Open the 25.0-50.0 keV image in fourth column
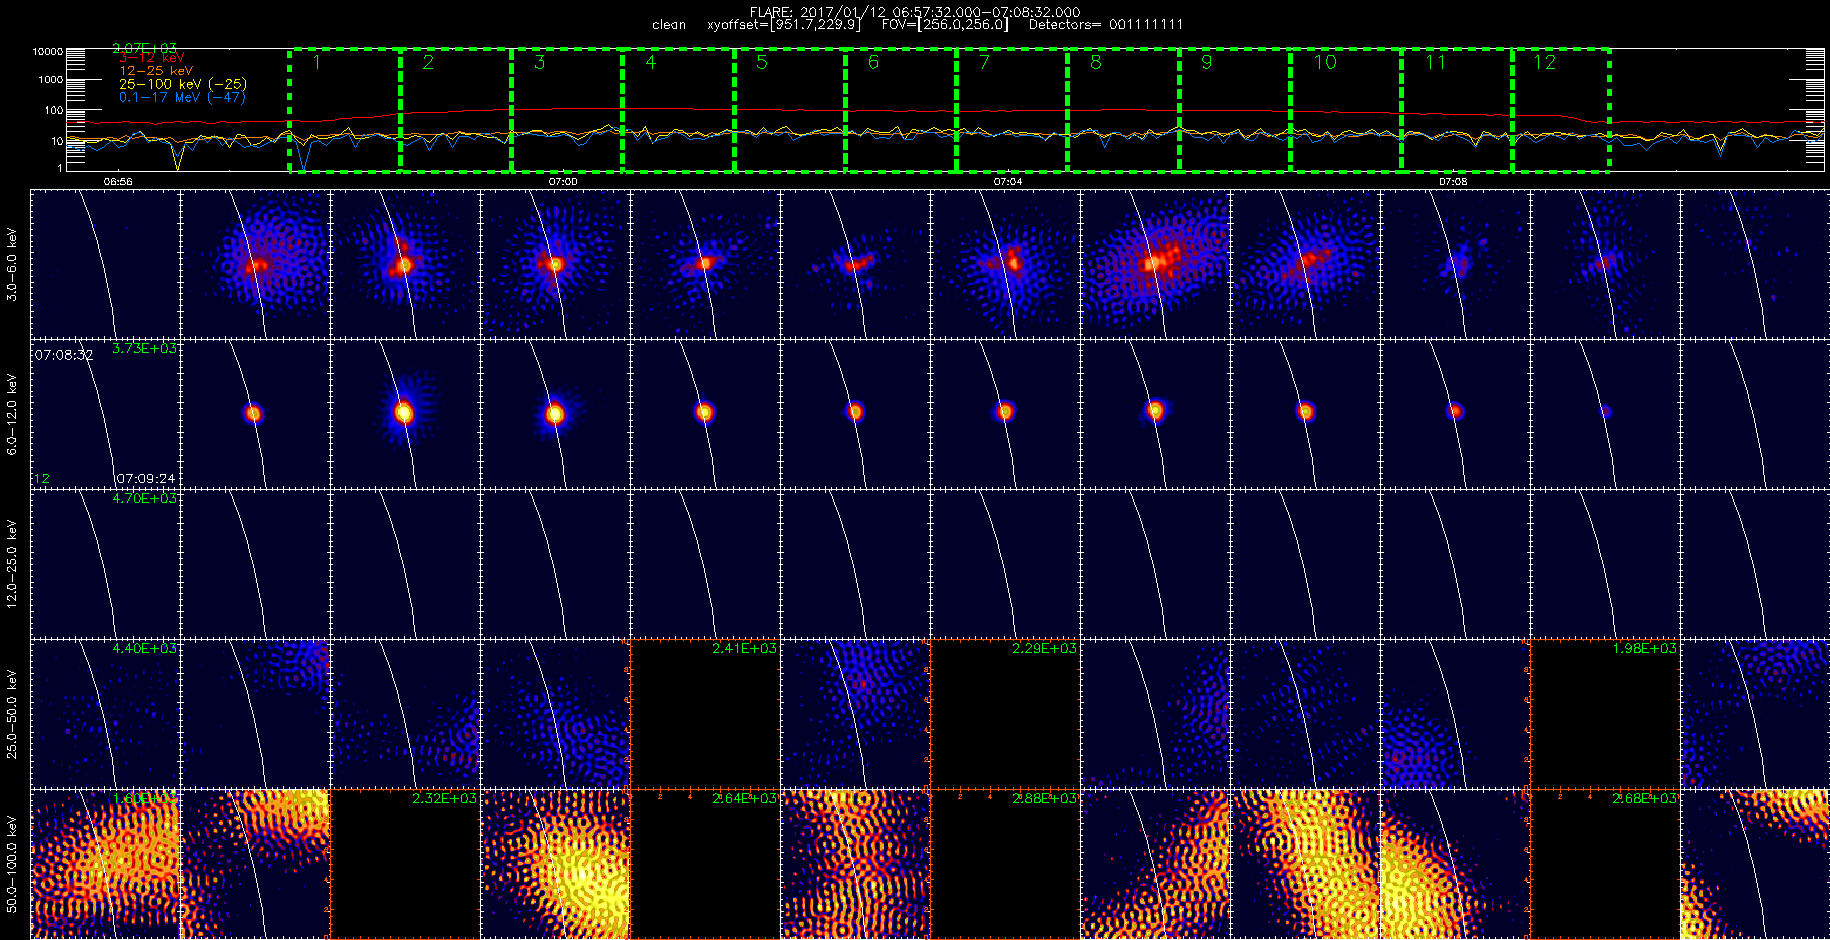The height and width of the screenshot is (940, 1830). (555, 714)
